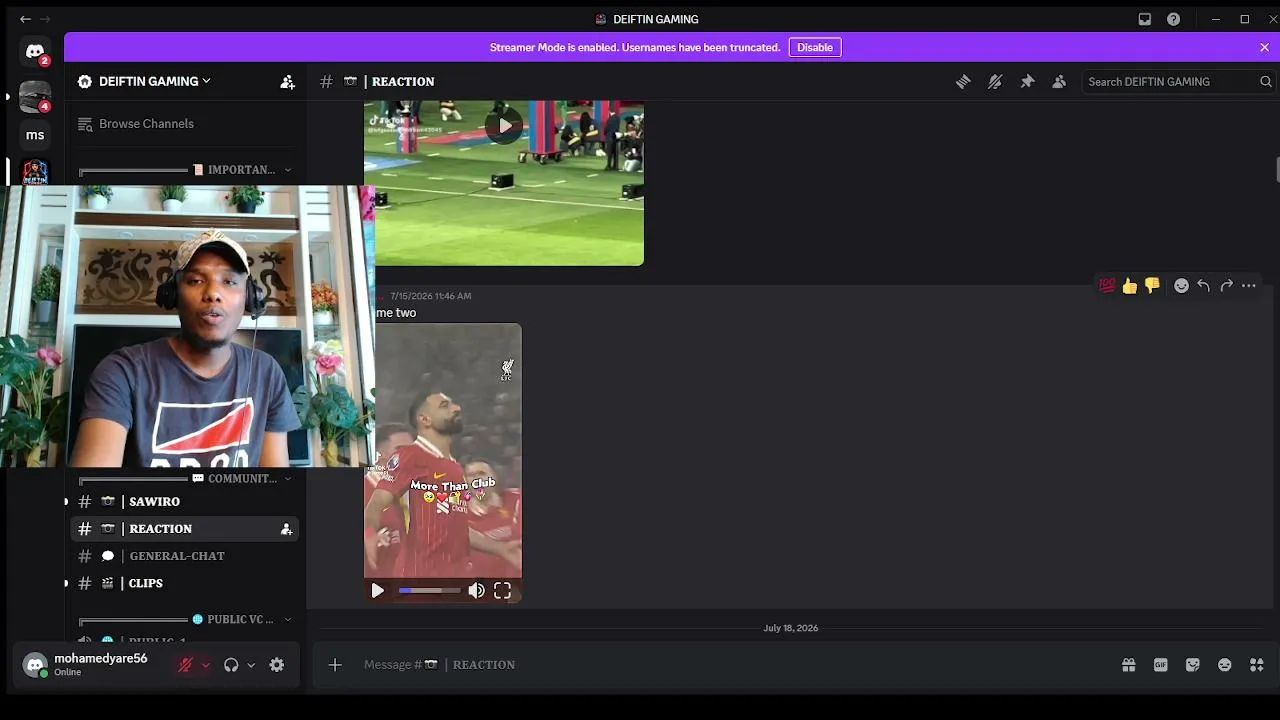Open Liverpool video in fullscreen

tap(502, 591)
